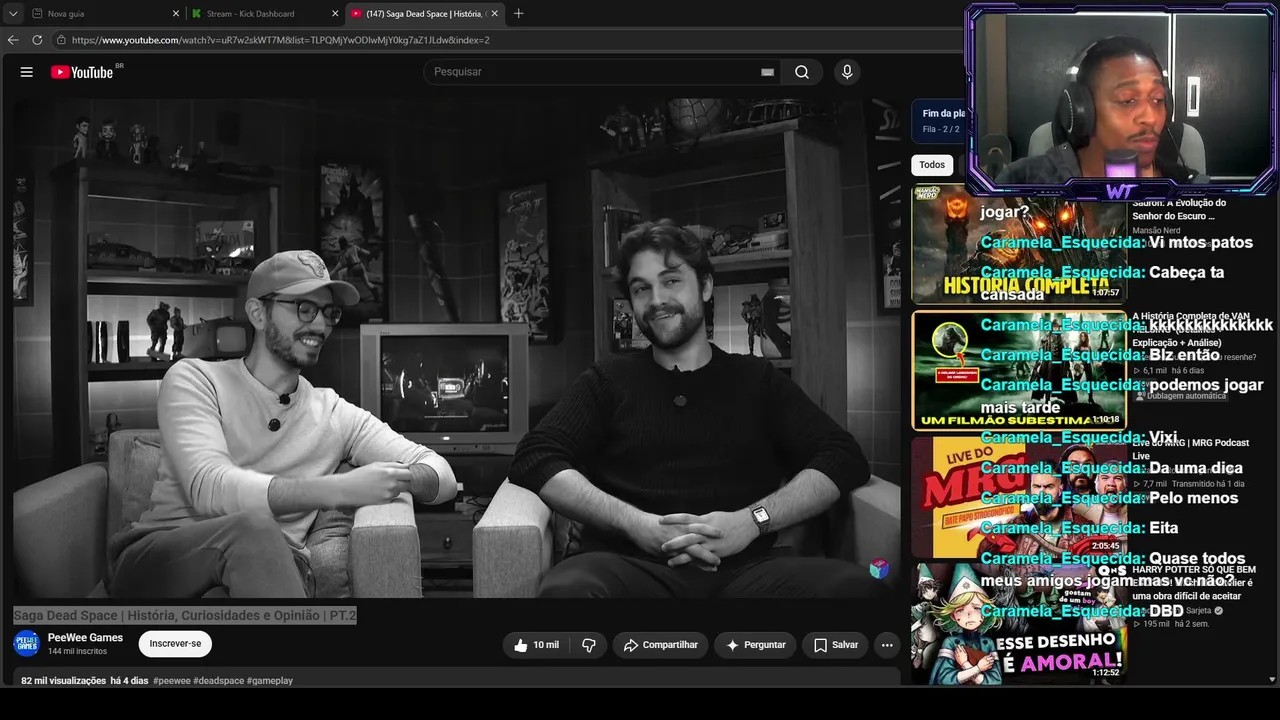Open the Esse Desenho é Amoral thumbnail
This screenshot has height=720, width=1280.
[1018, 623]
